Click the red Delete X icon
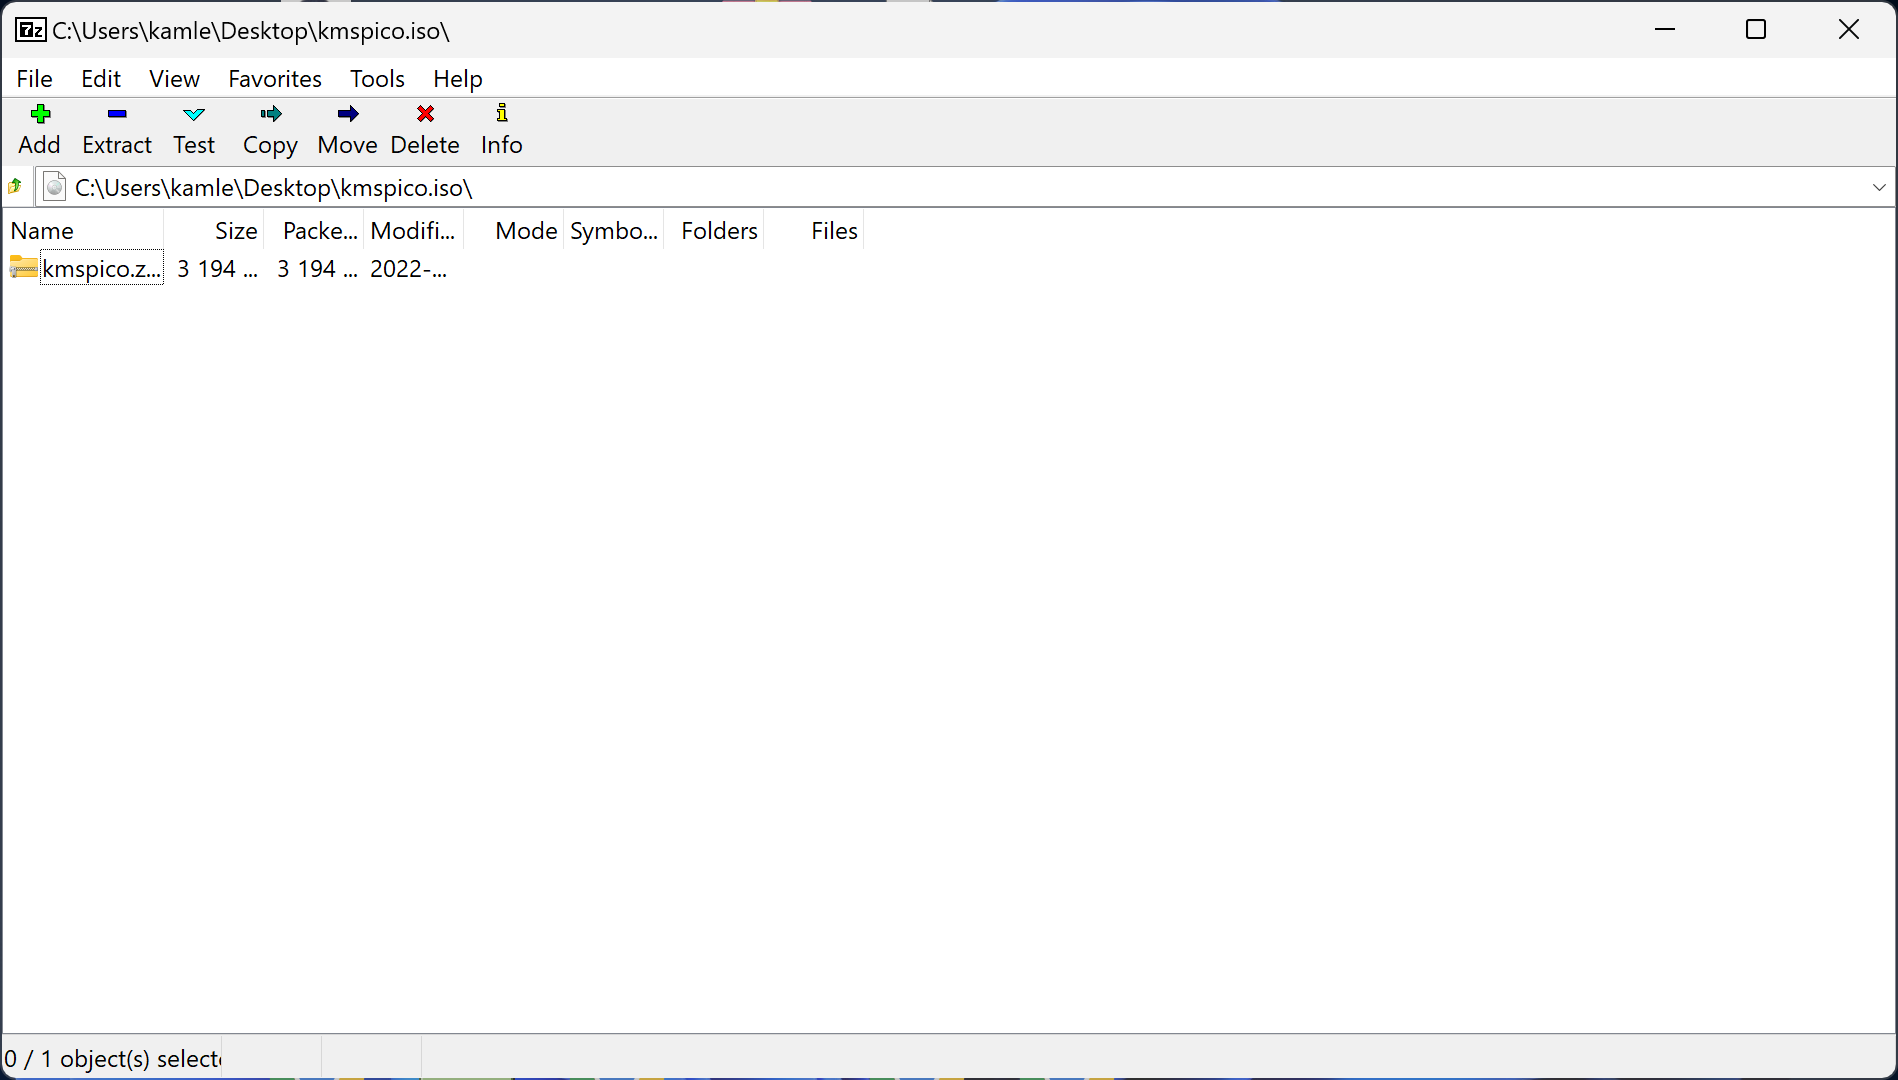The height and width of the screenshot is (1080, 1898). [425, 113]
